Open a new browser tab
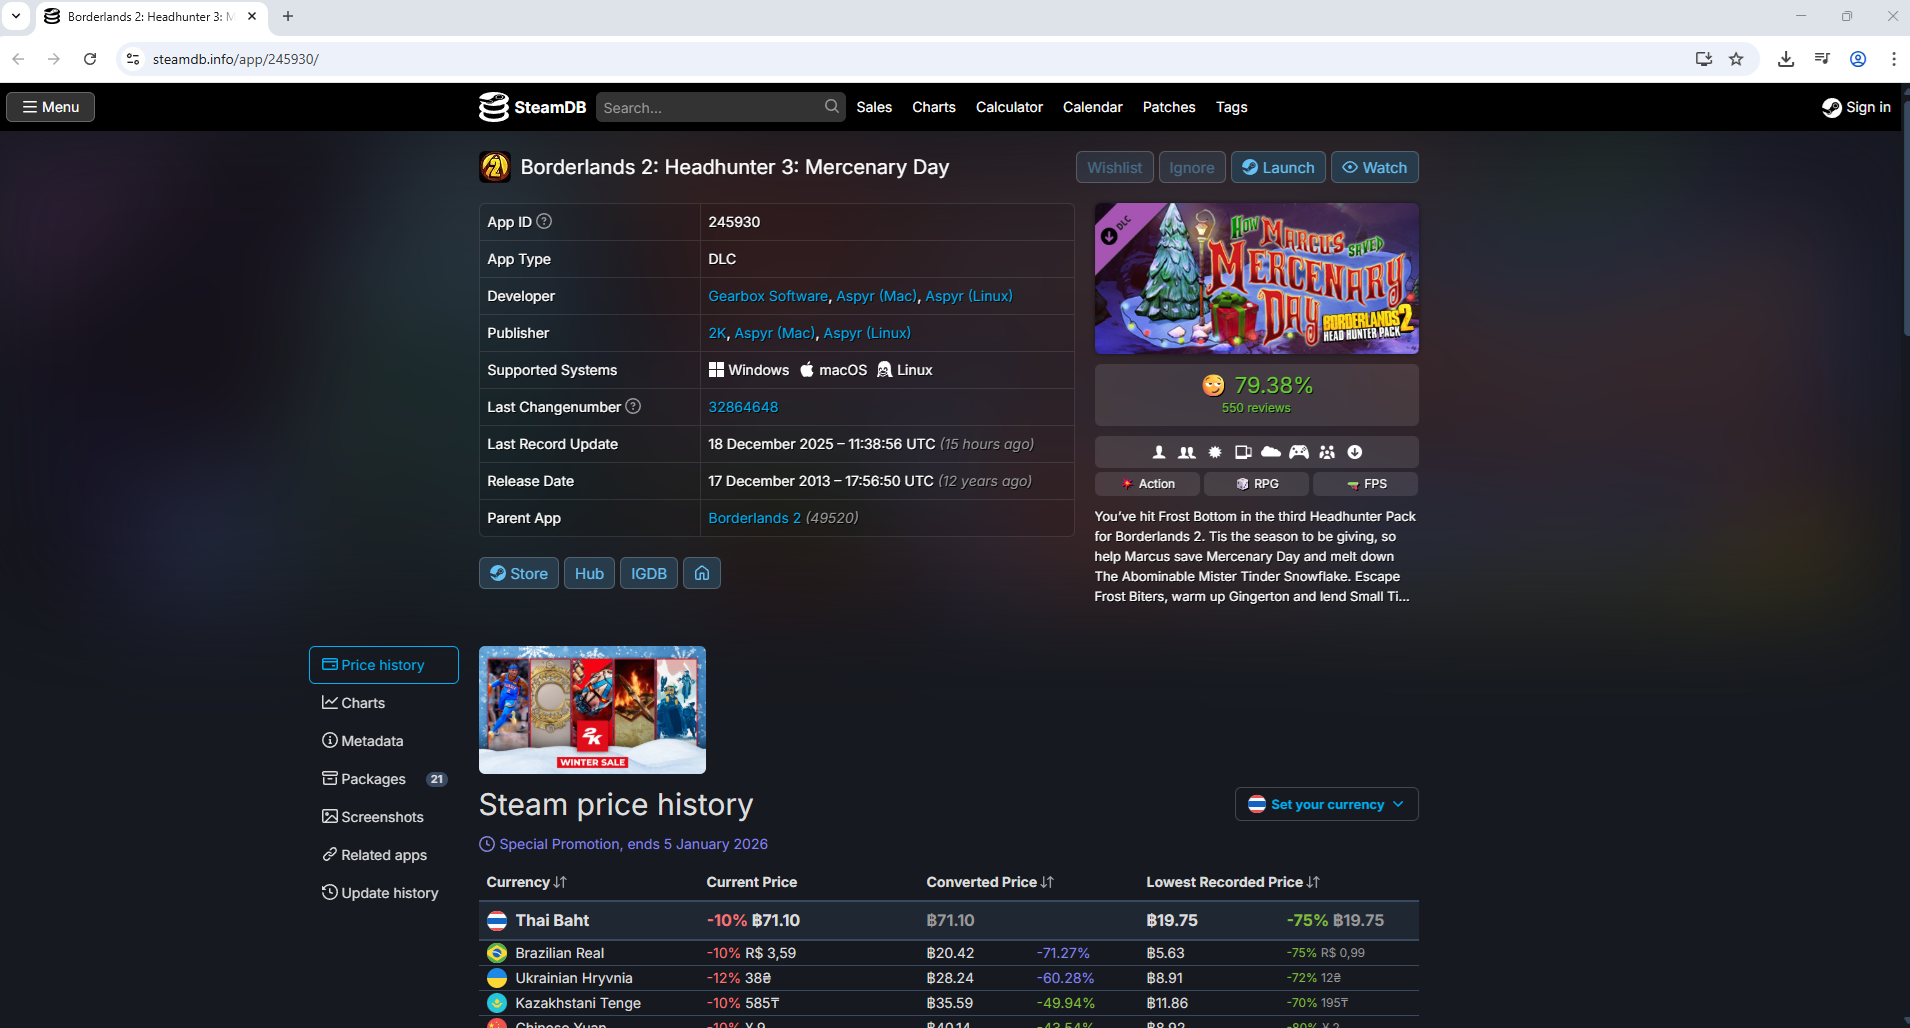The image size is (1910, 1028). 288,16
